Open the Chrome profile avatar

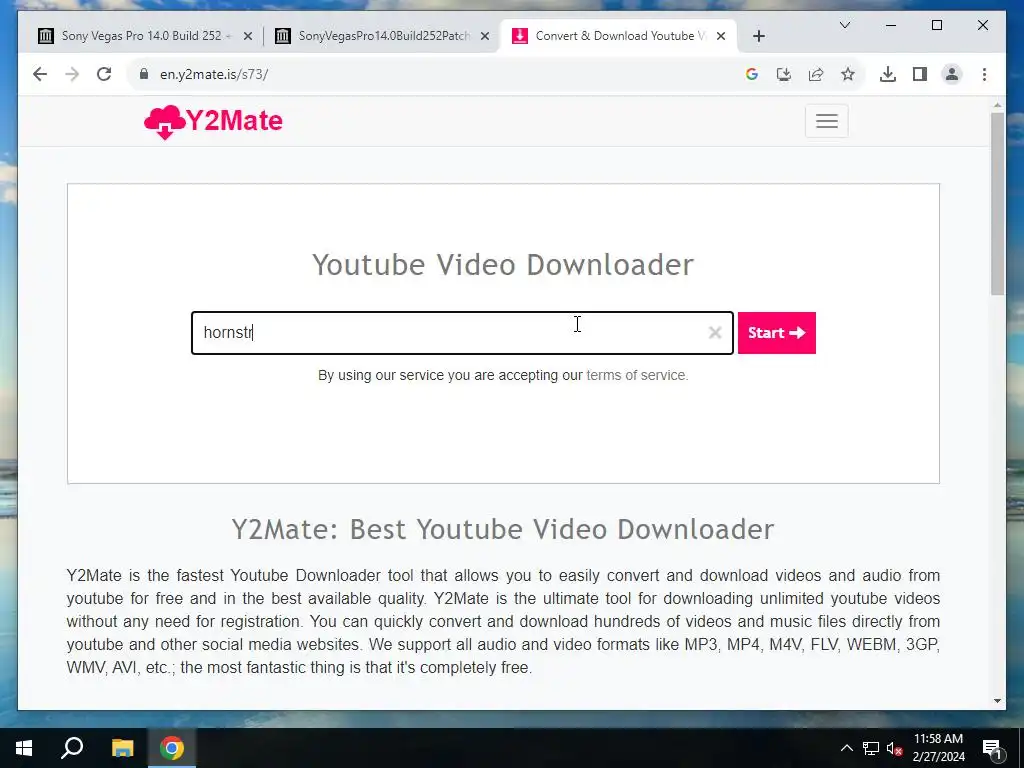(952, 74)
